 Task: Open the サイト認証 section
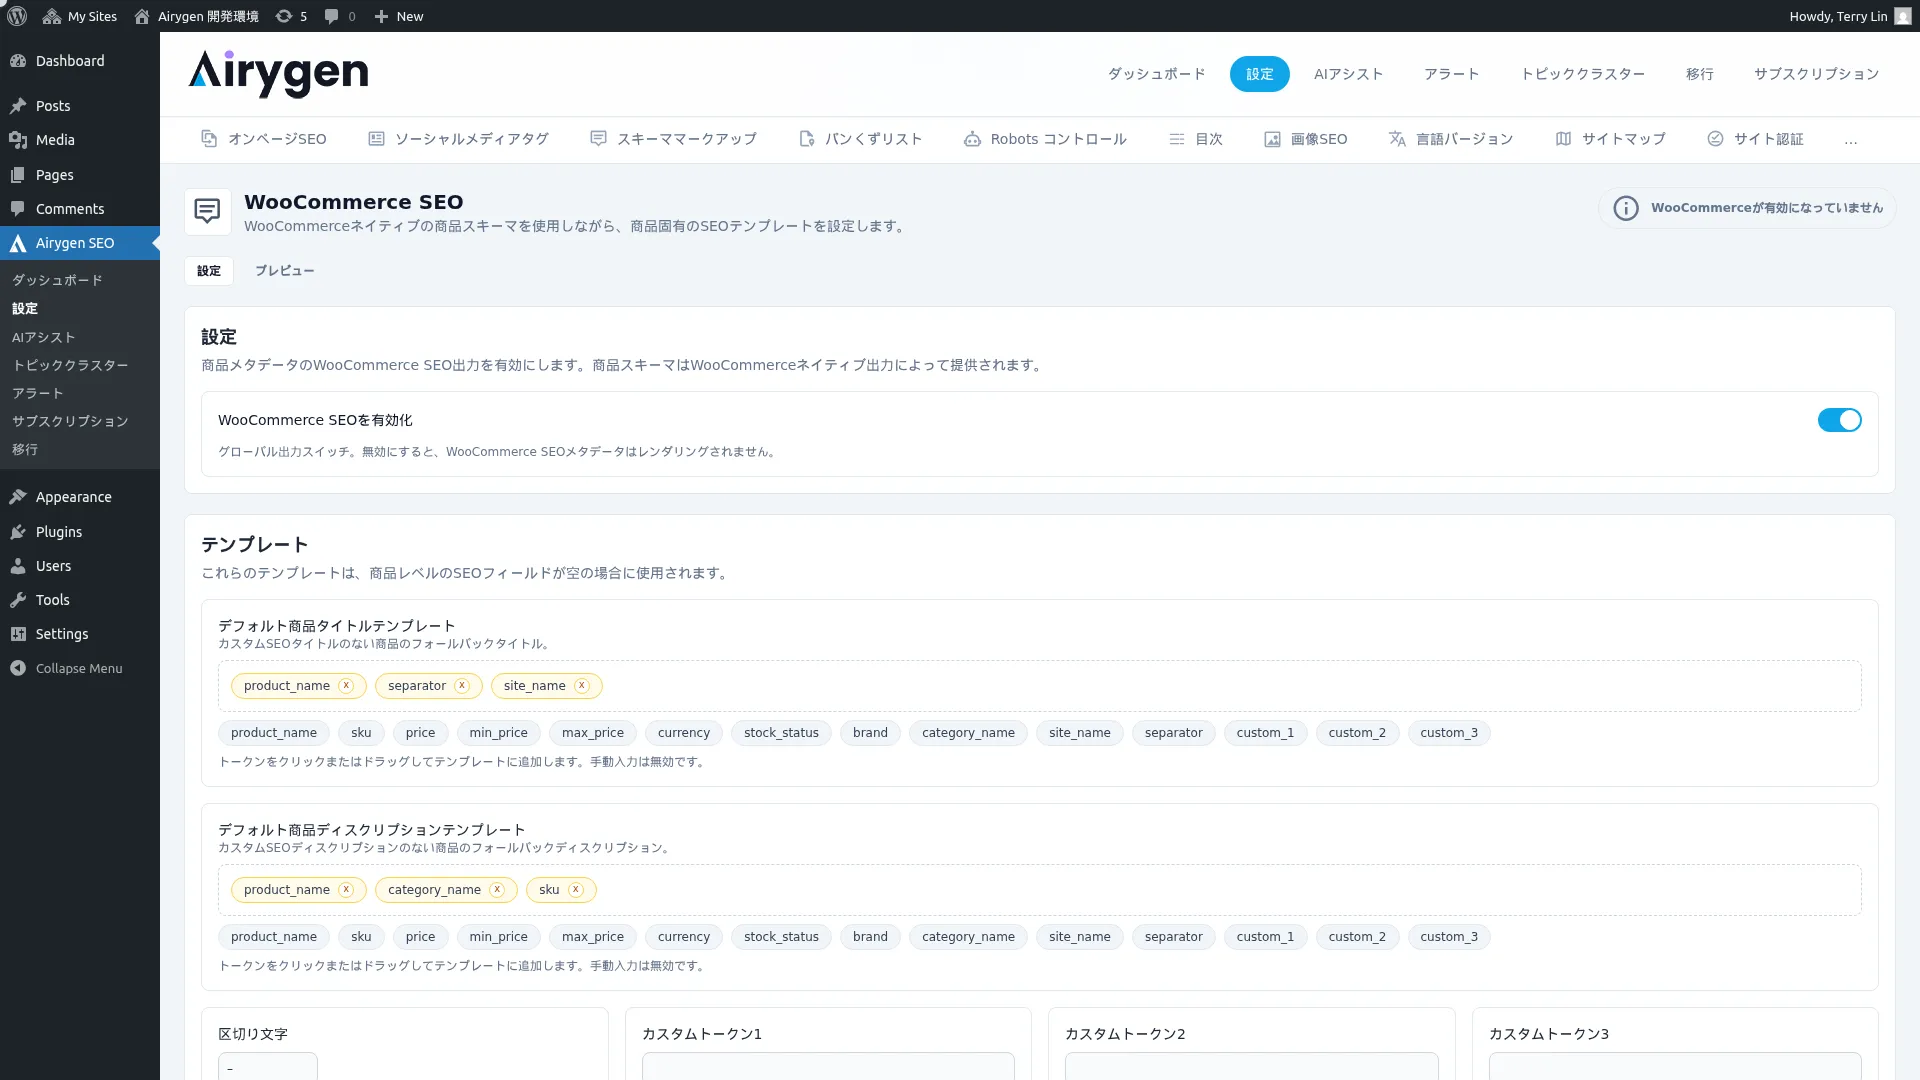(x=1755, y=139)
